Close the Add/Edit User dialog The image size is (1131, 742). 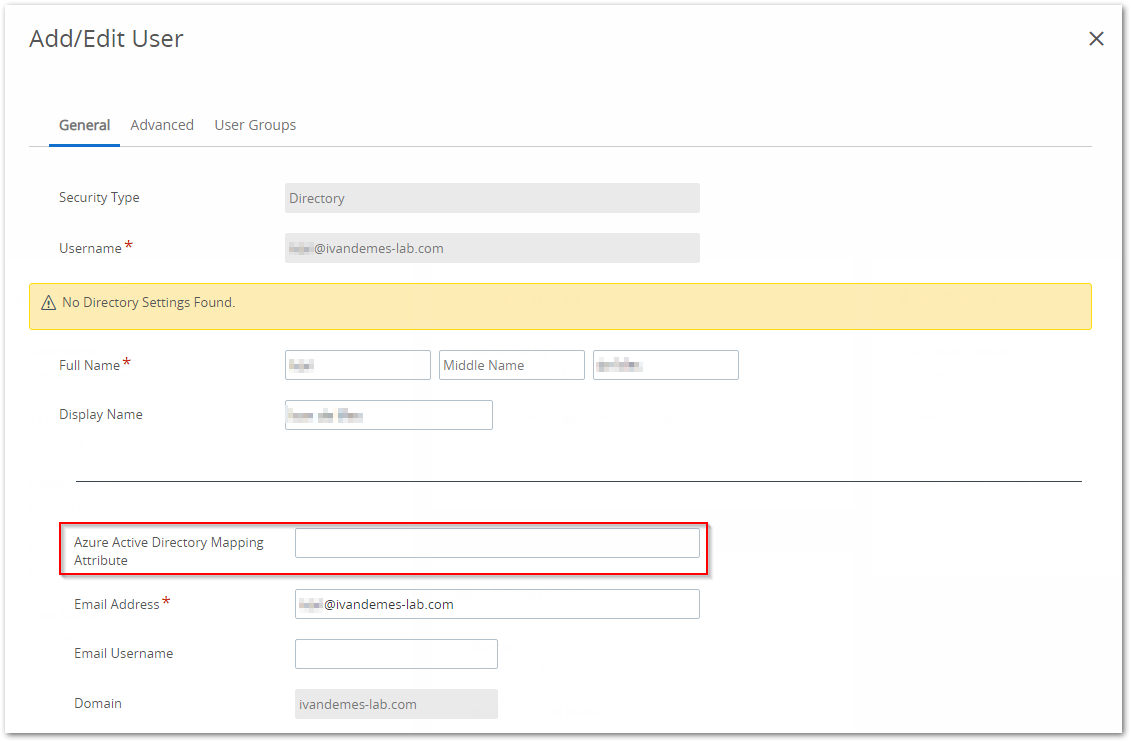[1096, 39]
